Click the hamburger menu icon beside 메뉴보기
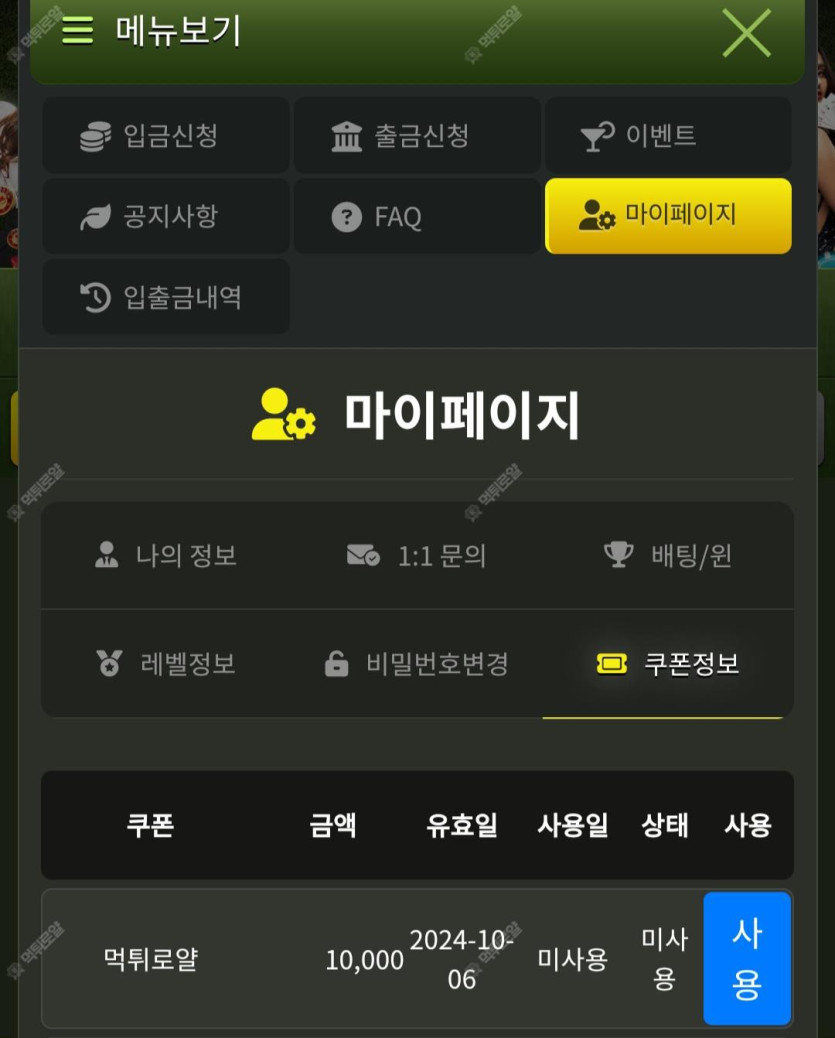 77,30
